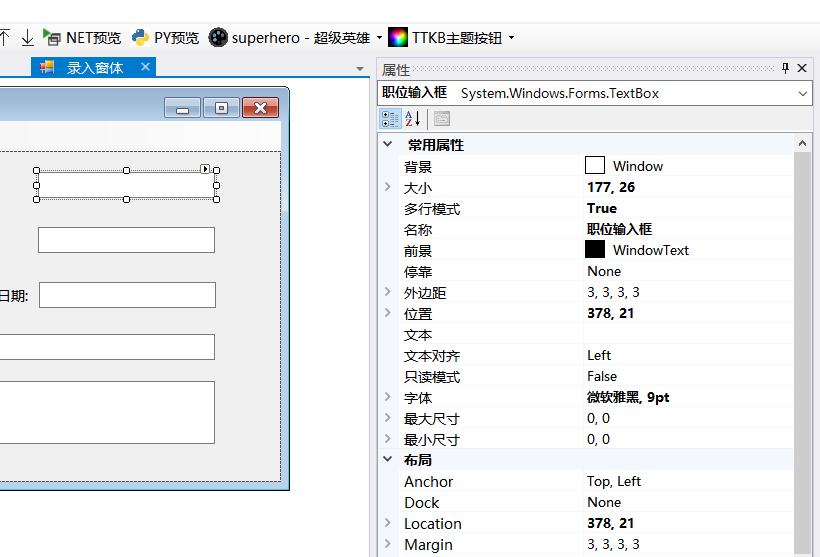Select the textbox next to 日期 label
The image size is (820, 557).
(127, 295)
